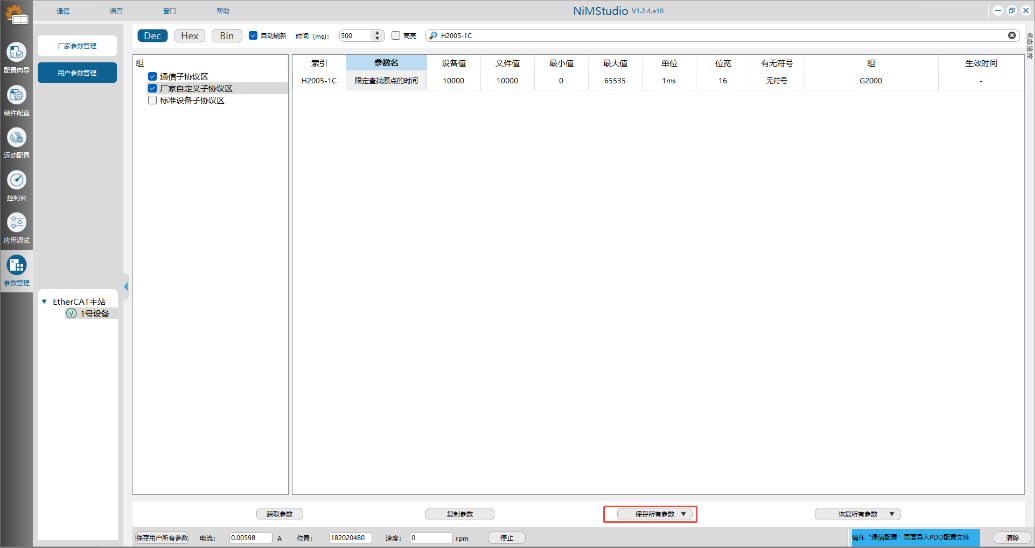The height and width of the screenshot is (548, 1035).
Task: Uncheck the 通信子协议区 group checkbox
Action: pos(152,77)
